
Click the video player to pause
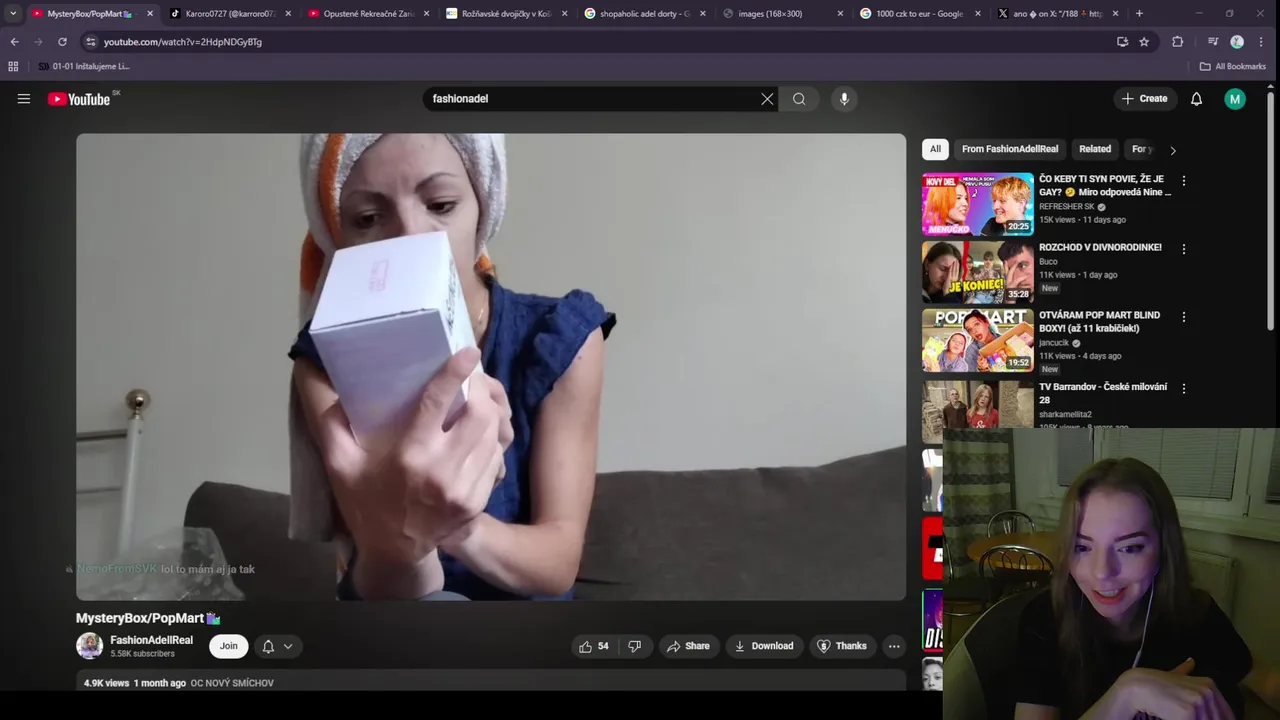click(491, 367)
